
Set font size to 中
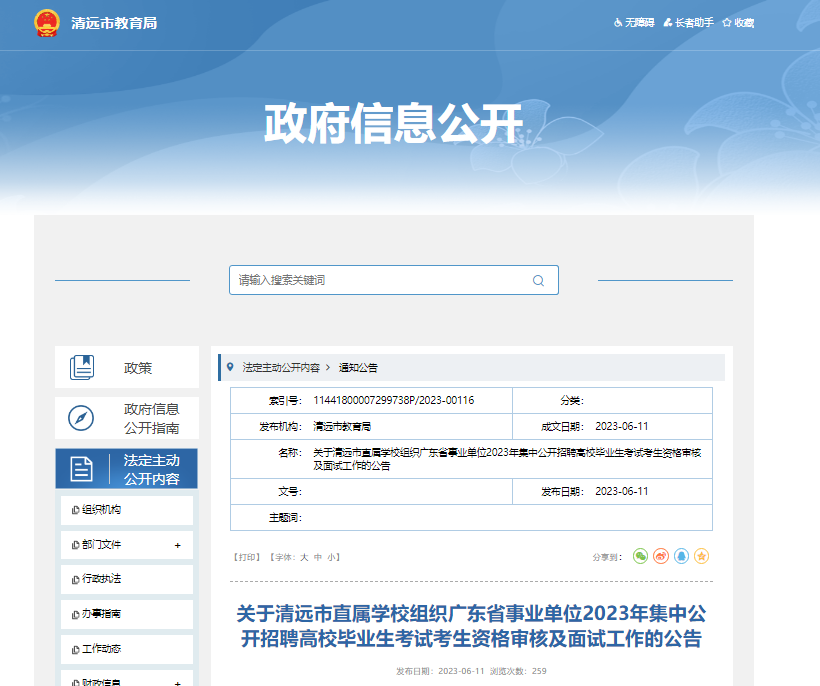click(x=318, y=557)
